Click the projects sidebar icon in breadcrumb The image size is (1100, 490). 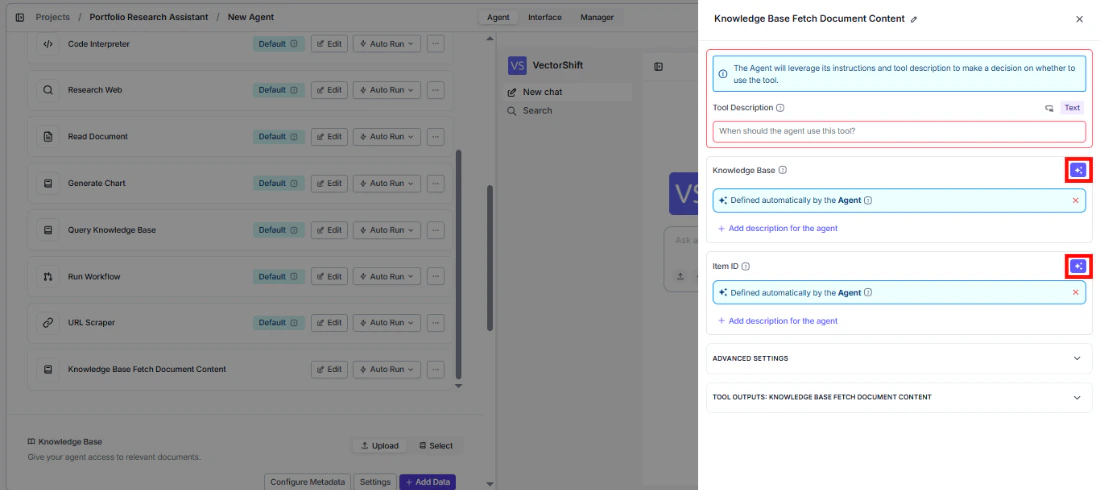[20, 17]
